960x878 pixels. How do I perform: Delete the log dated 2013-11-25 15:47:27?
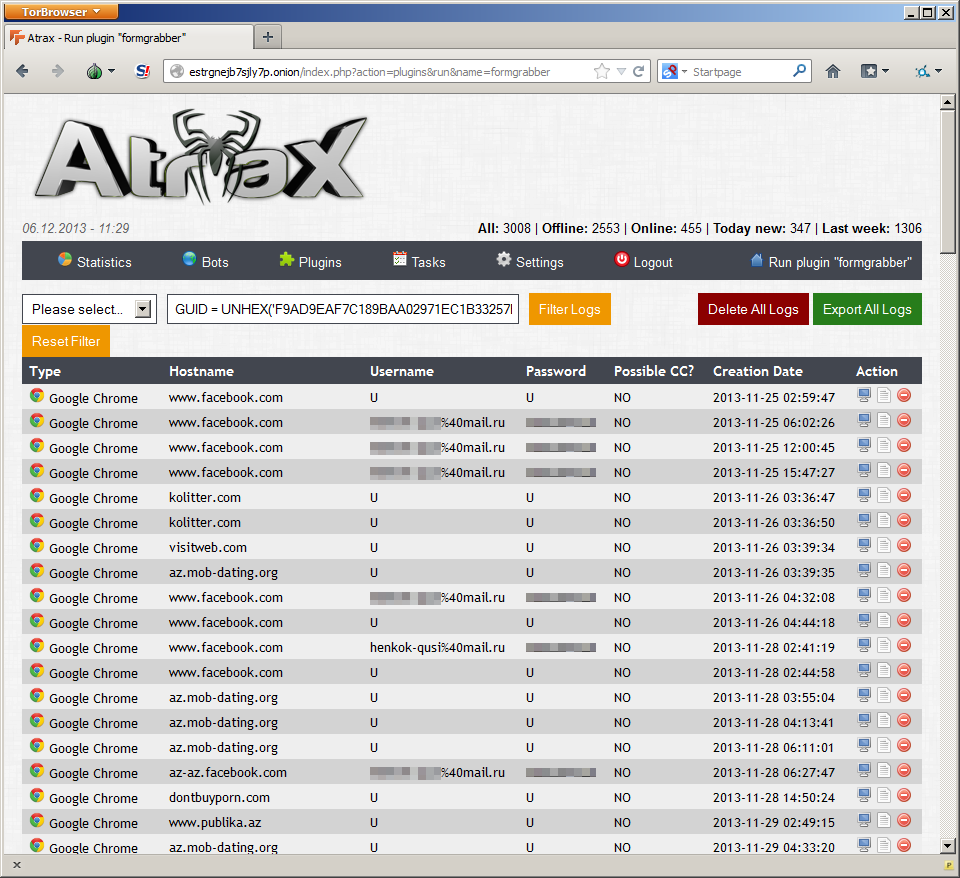(904, 470)
